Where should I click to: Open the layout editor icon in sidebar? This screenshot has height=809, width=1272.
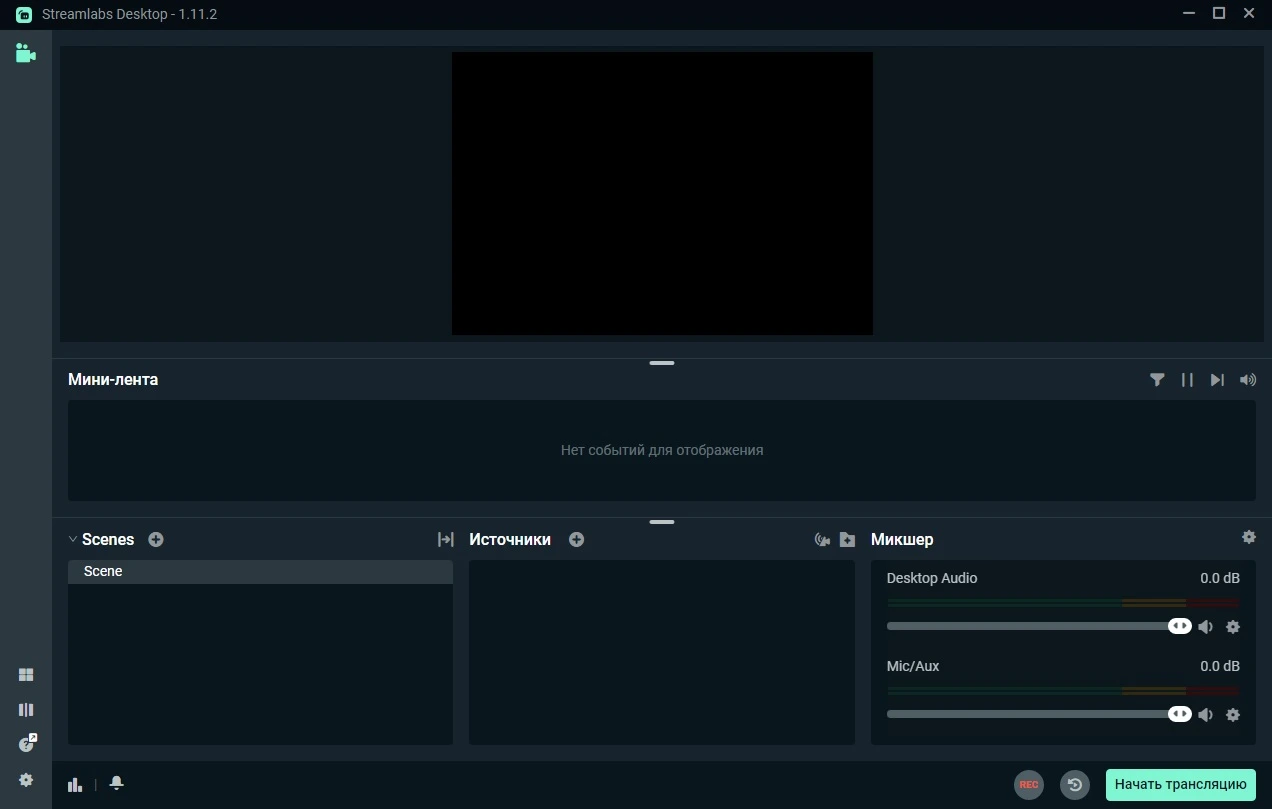click(x=26, y=675)
